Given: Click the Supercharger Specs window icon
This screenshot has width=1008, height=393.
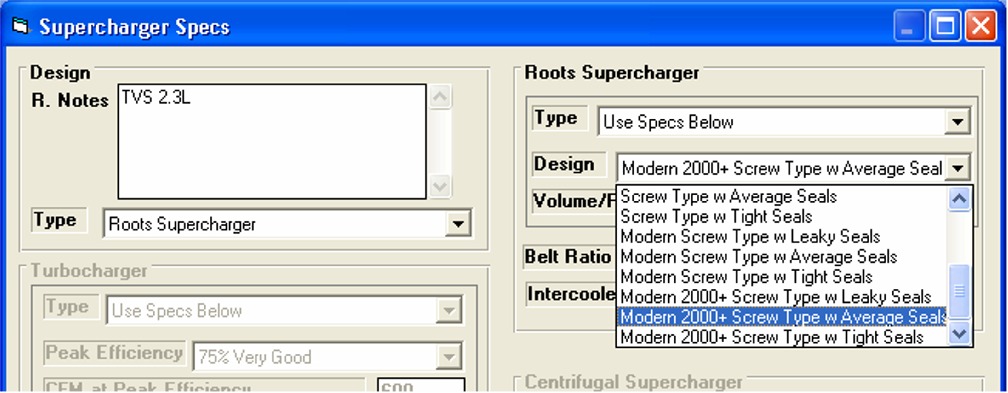Looking at the screenshot, I should coord(21,26).
